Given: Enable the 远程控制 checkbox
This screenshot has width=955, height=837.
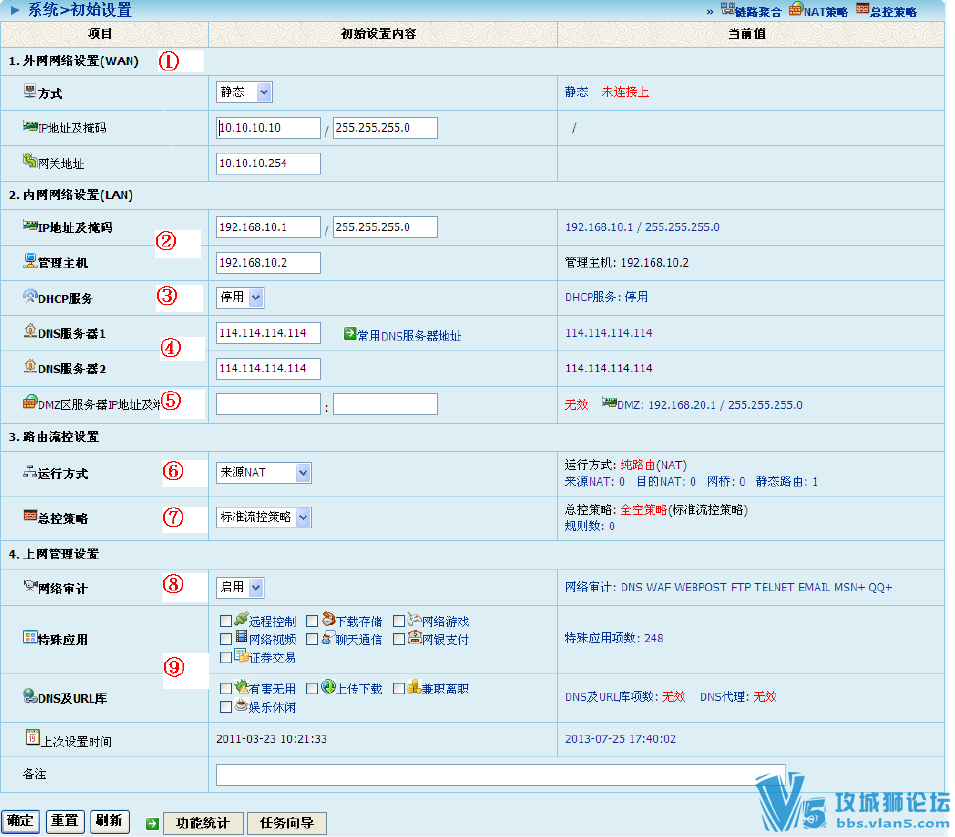Looking at the screenshot, I should point(226,621).
